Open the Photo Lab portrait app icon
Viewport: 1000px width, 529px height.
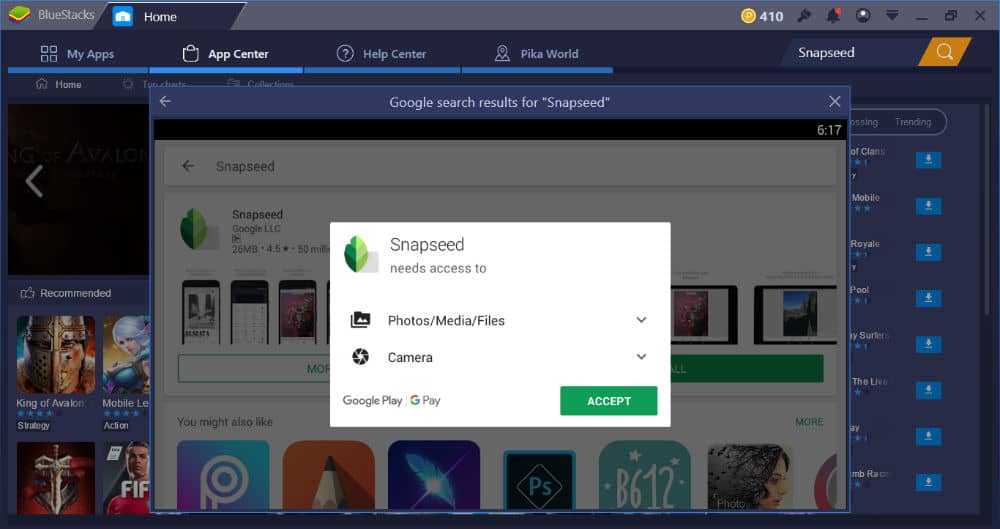[x=750, y=476]
